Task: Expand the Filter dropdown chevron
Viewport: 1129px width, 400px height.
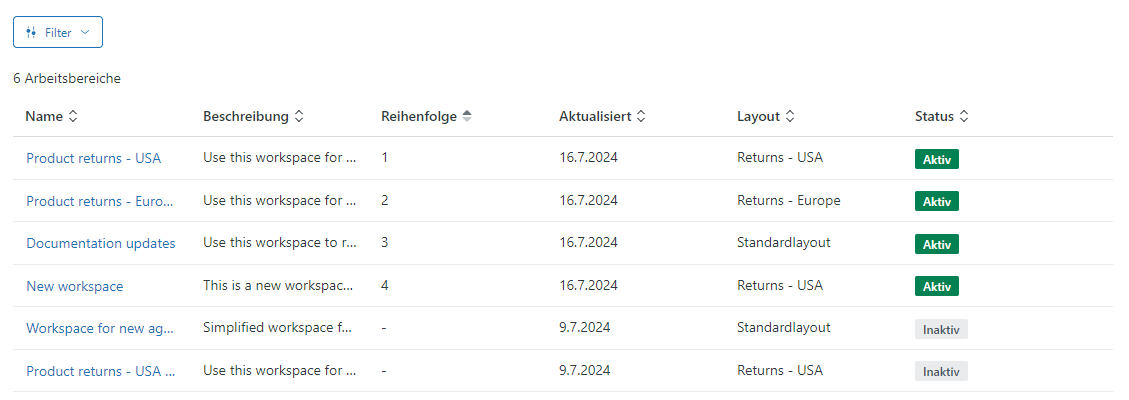Action: pyautogui.click(x=85, y=32)
